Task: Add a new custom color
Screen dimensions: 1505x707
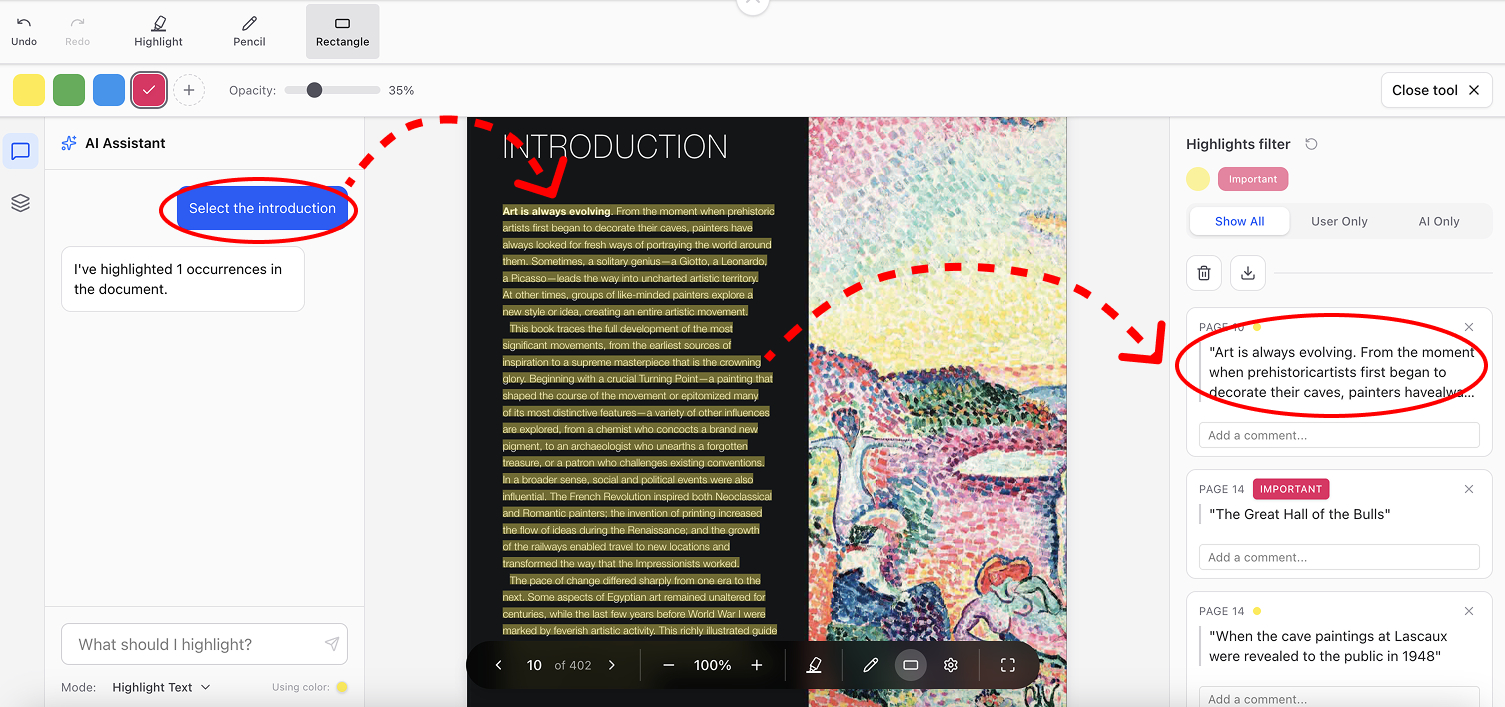Action: [189, 90]
